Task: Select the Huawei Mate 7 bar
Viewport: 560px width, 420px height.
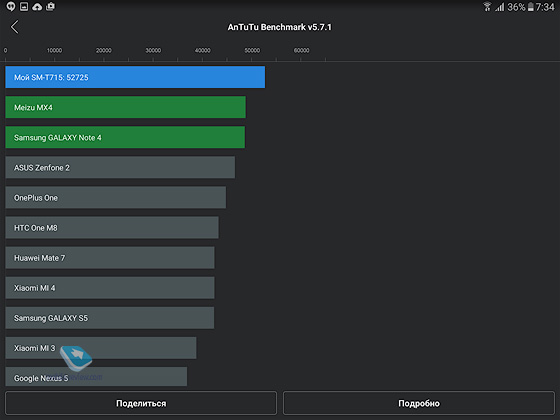Action: tap(110, 258)
